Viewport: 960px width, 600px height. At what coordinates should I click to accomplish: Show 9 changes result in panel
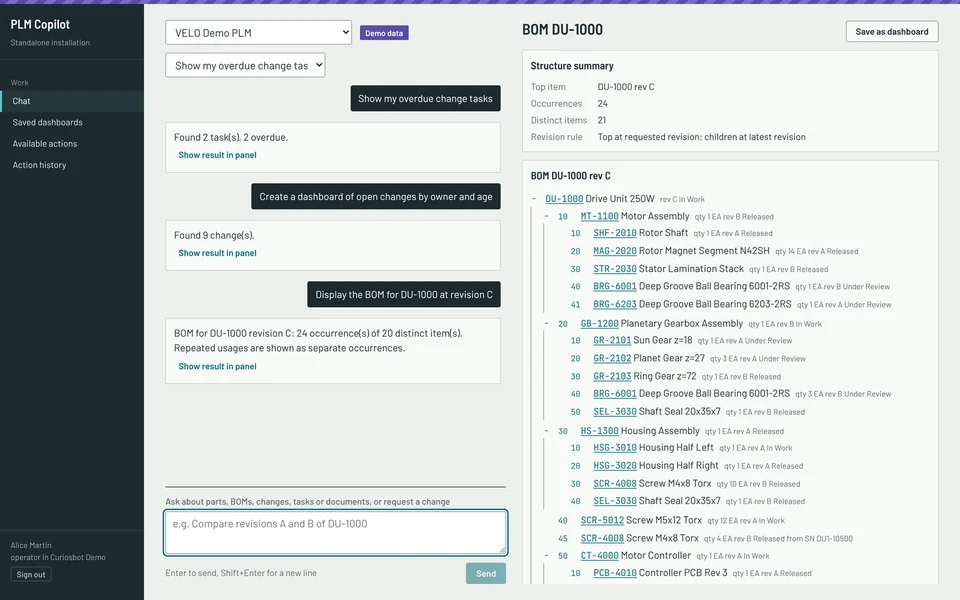217,253
